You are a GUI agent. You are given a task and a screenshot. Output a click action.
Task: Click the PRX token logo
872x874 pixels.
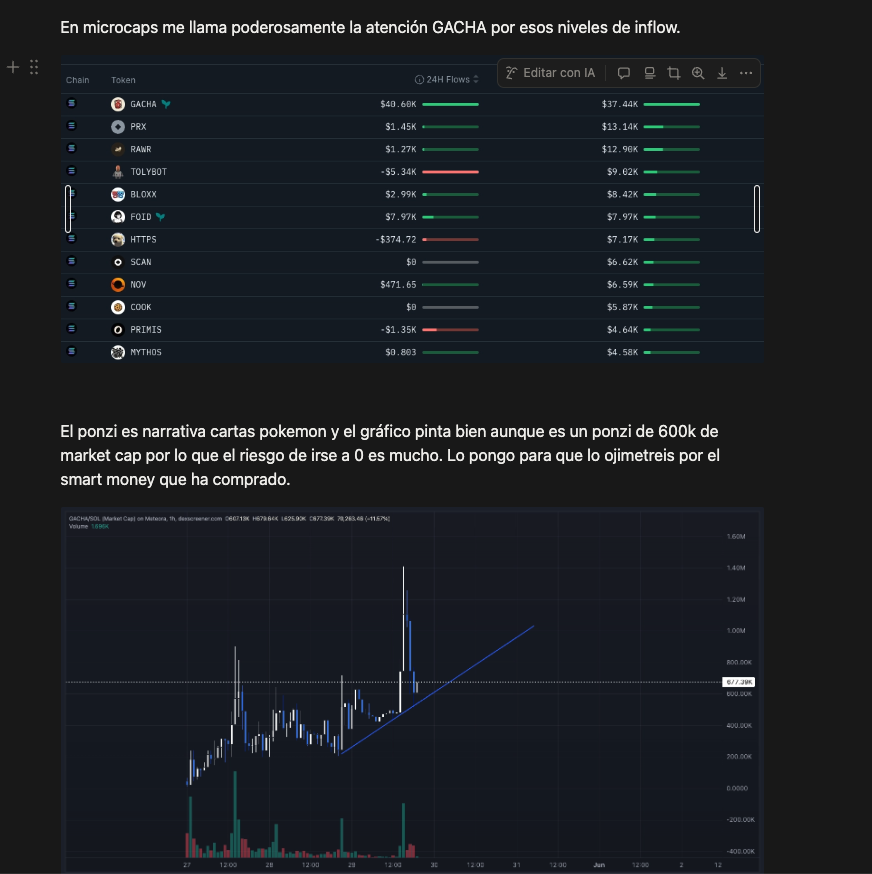point(118,127)
